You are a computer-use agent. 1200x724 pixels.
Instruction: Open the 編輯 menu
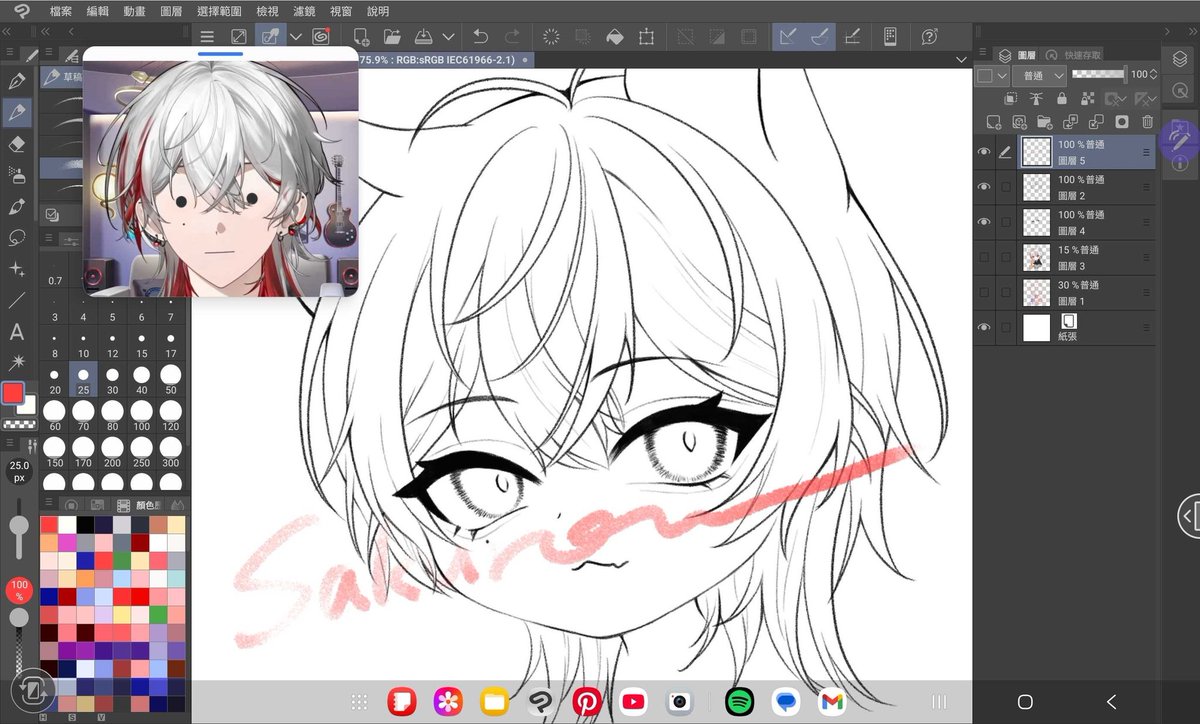[x=98, y=12]
